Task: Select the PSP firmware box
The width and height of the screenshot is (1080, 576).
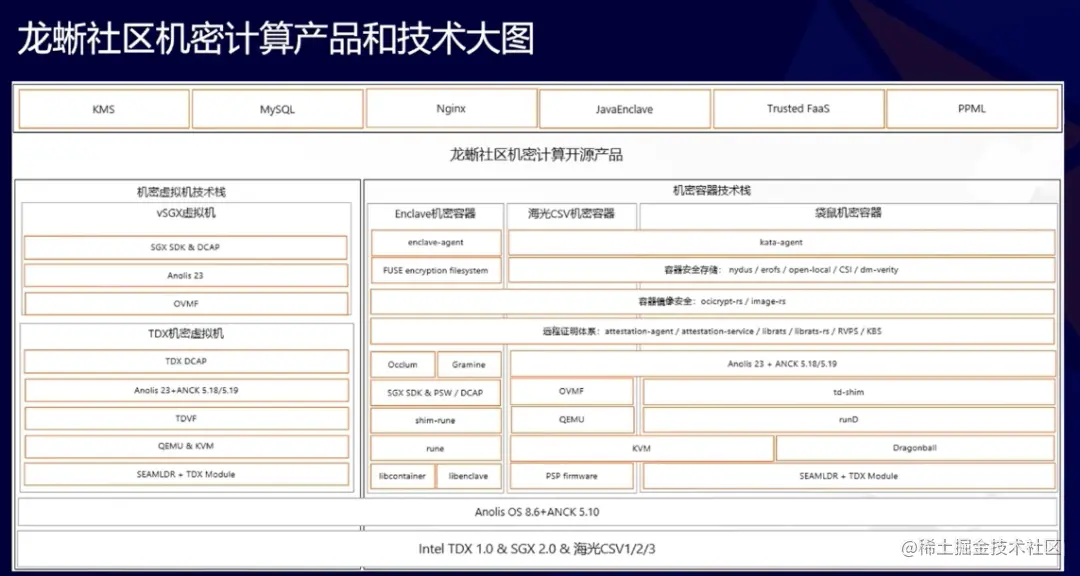Action: (572, 476)
